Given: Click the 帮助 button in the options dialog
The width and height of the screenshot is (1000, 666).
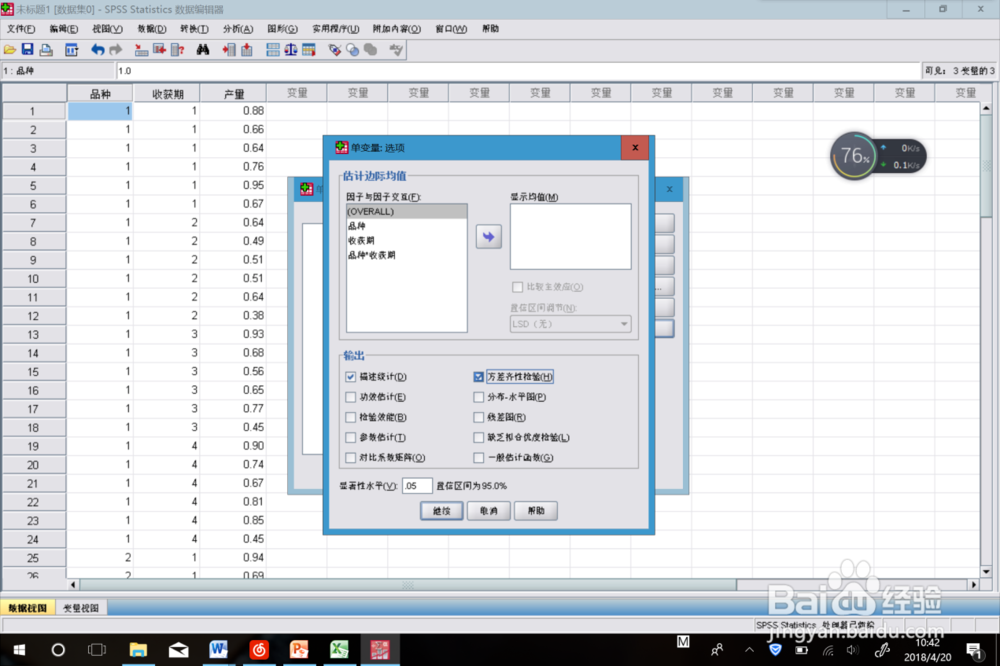Looking at the screenshot, I should 536,510.
